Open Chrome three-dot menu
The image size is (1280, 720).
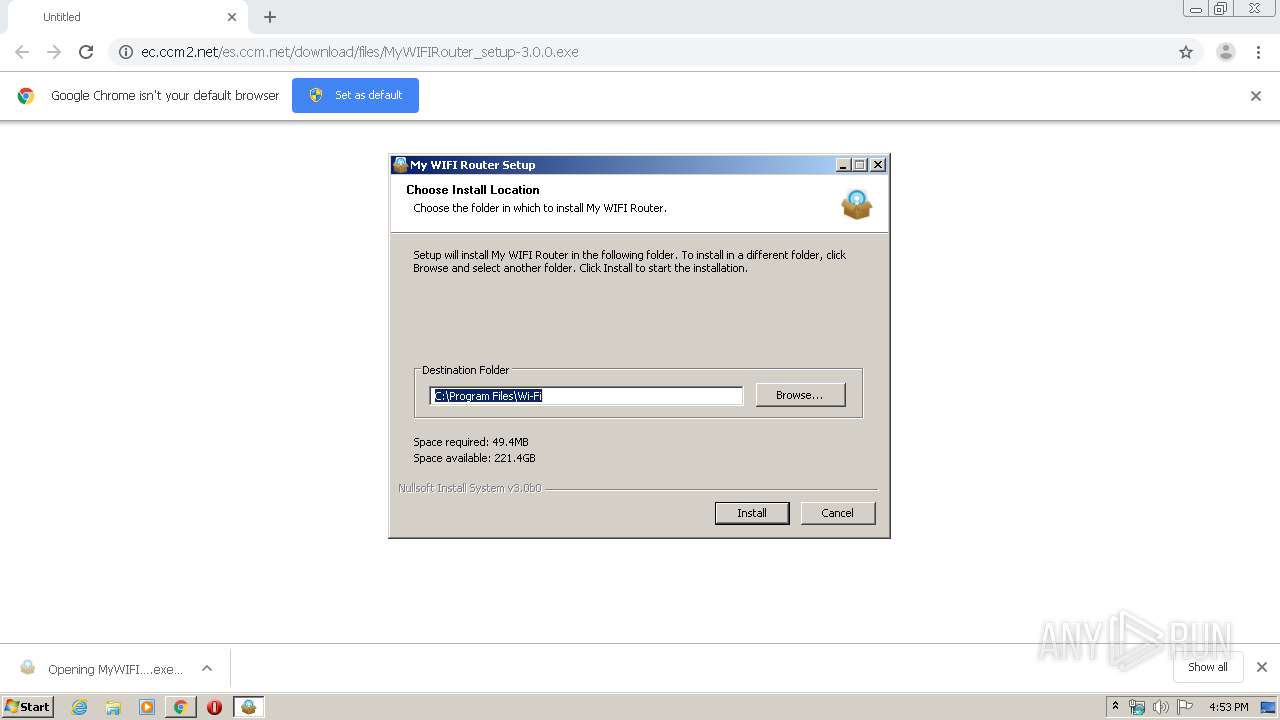pyautogui.click(x=1258, y=52)
